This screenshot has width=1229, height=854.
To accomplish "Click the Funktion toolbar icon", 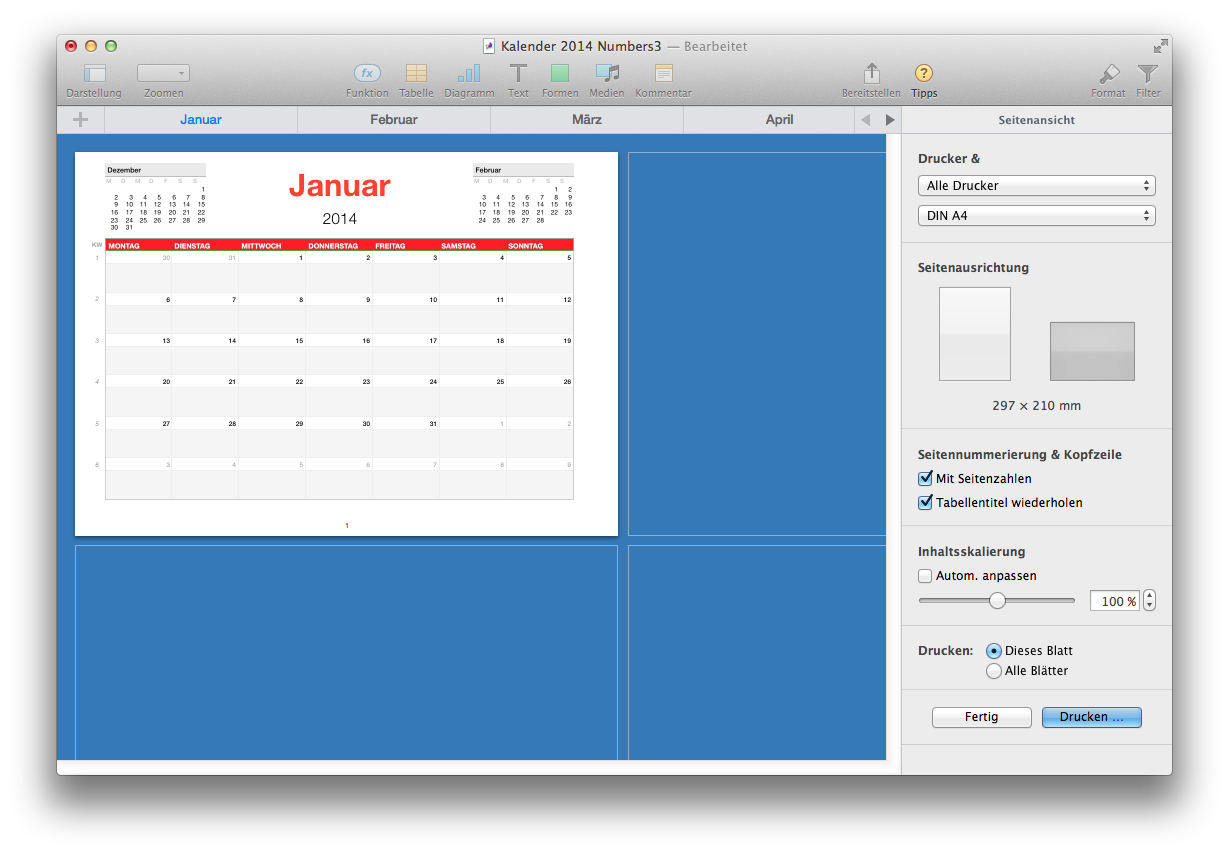I will click(367, 74).
